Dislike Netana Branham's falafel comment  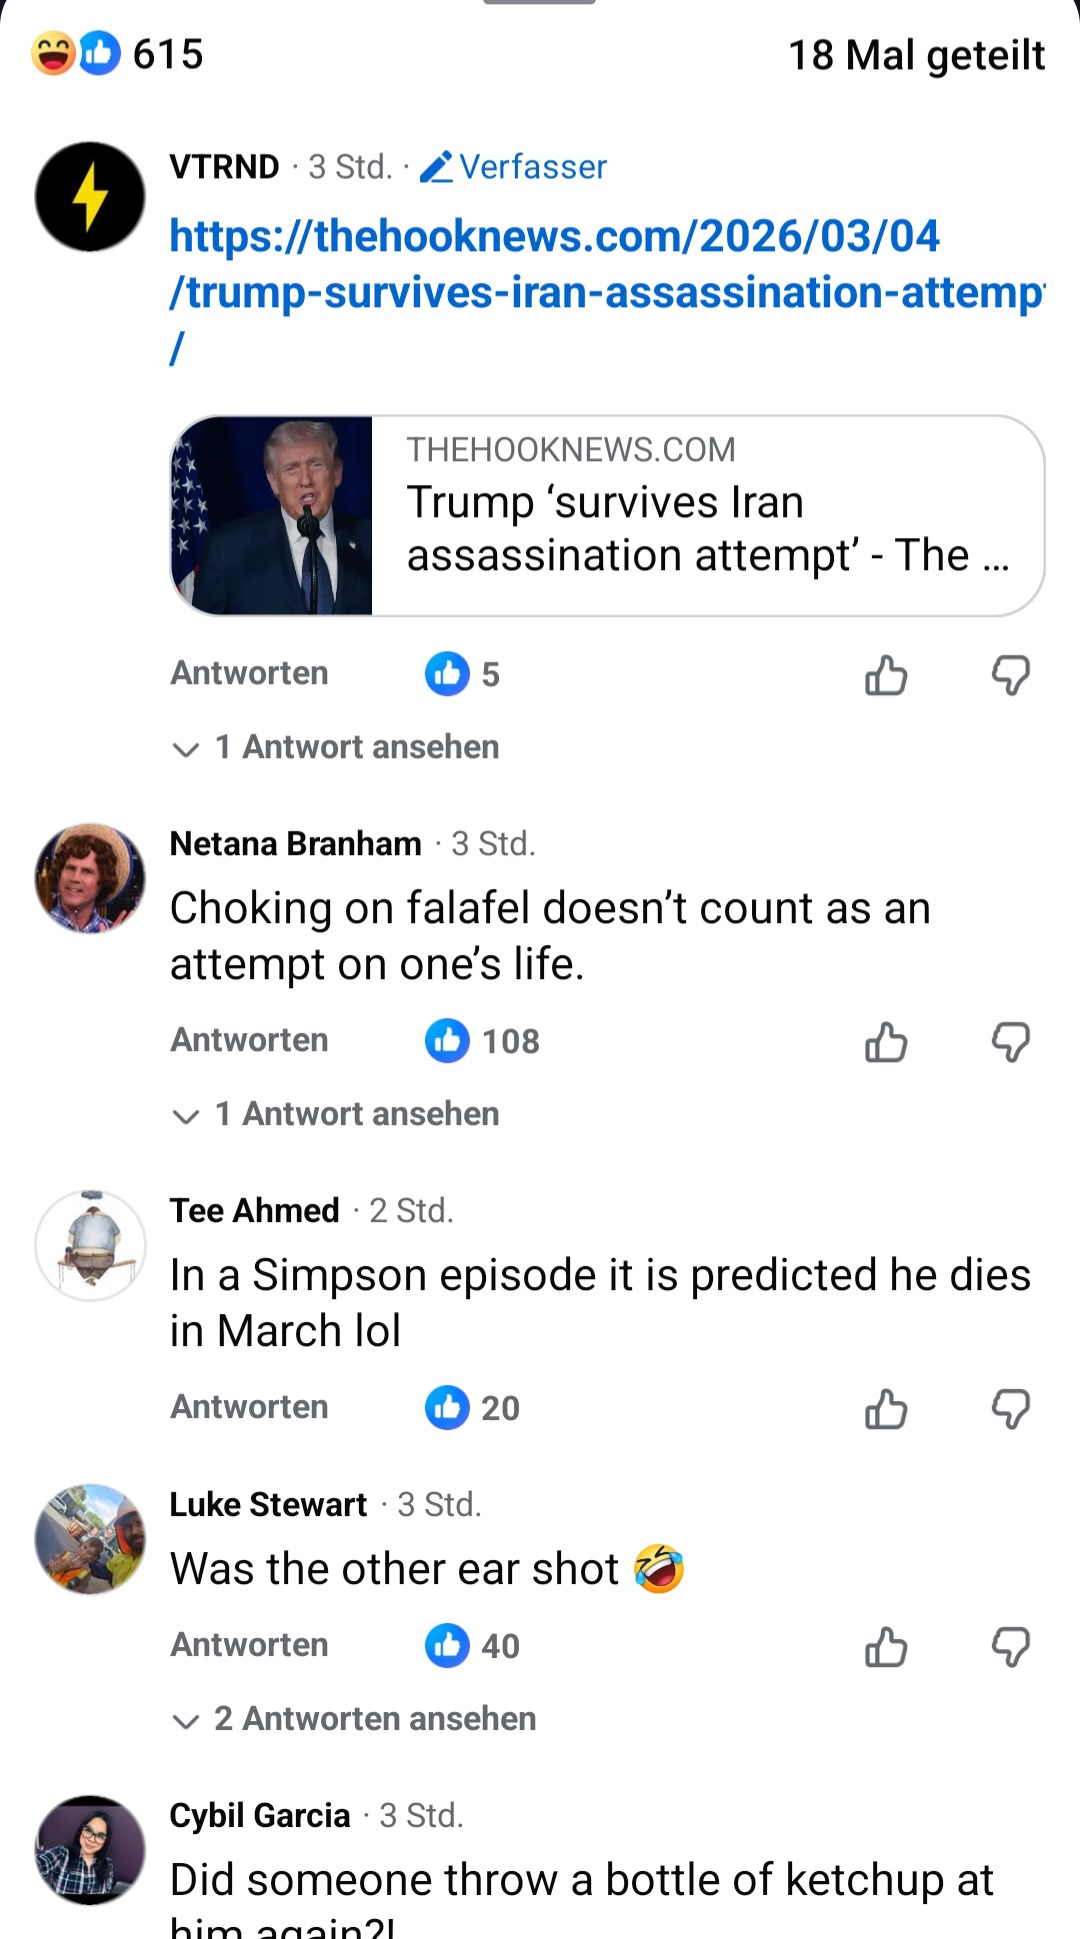[1010, 1043]
